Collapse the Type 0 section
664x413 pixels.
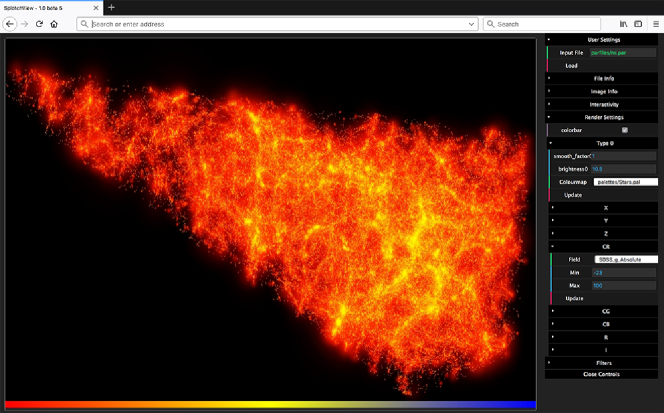[603, 143]
